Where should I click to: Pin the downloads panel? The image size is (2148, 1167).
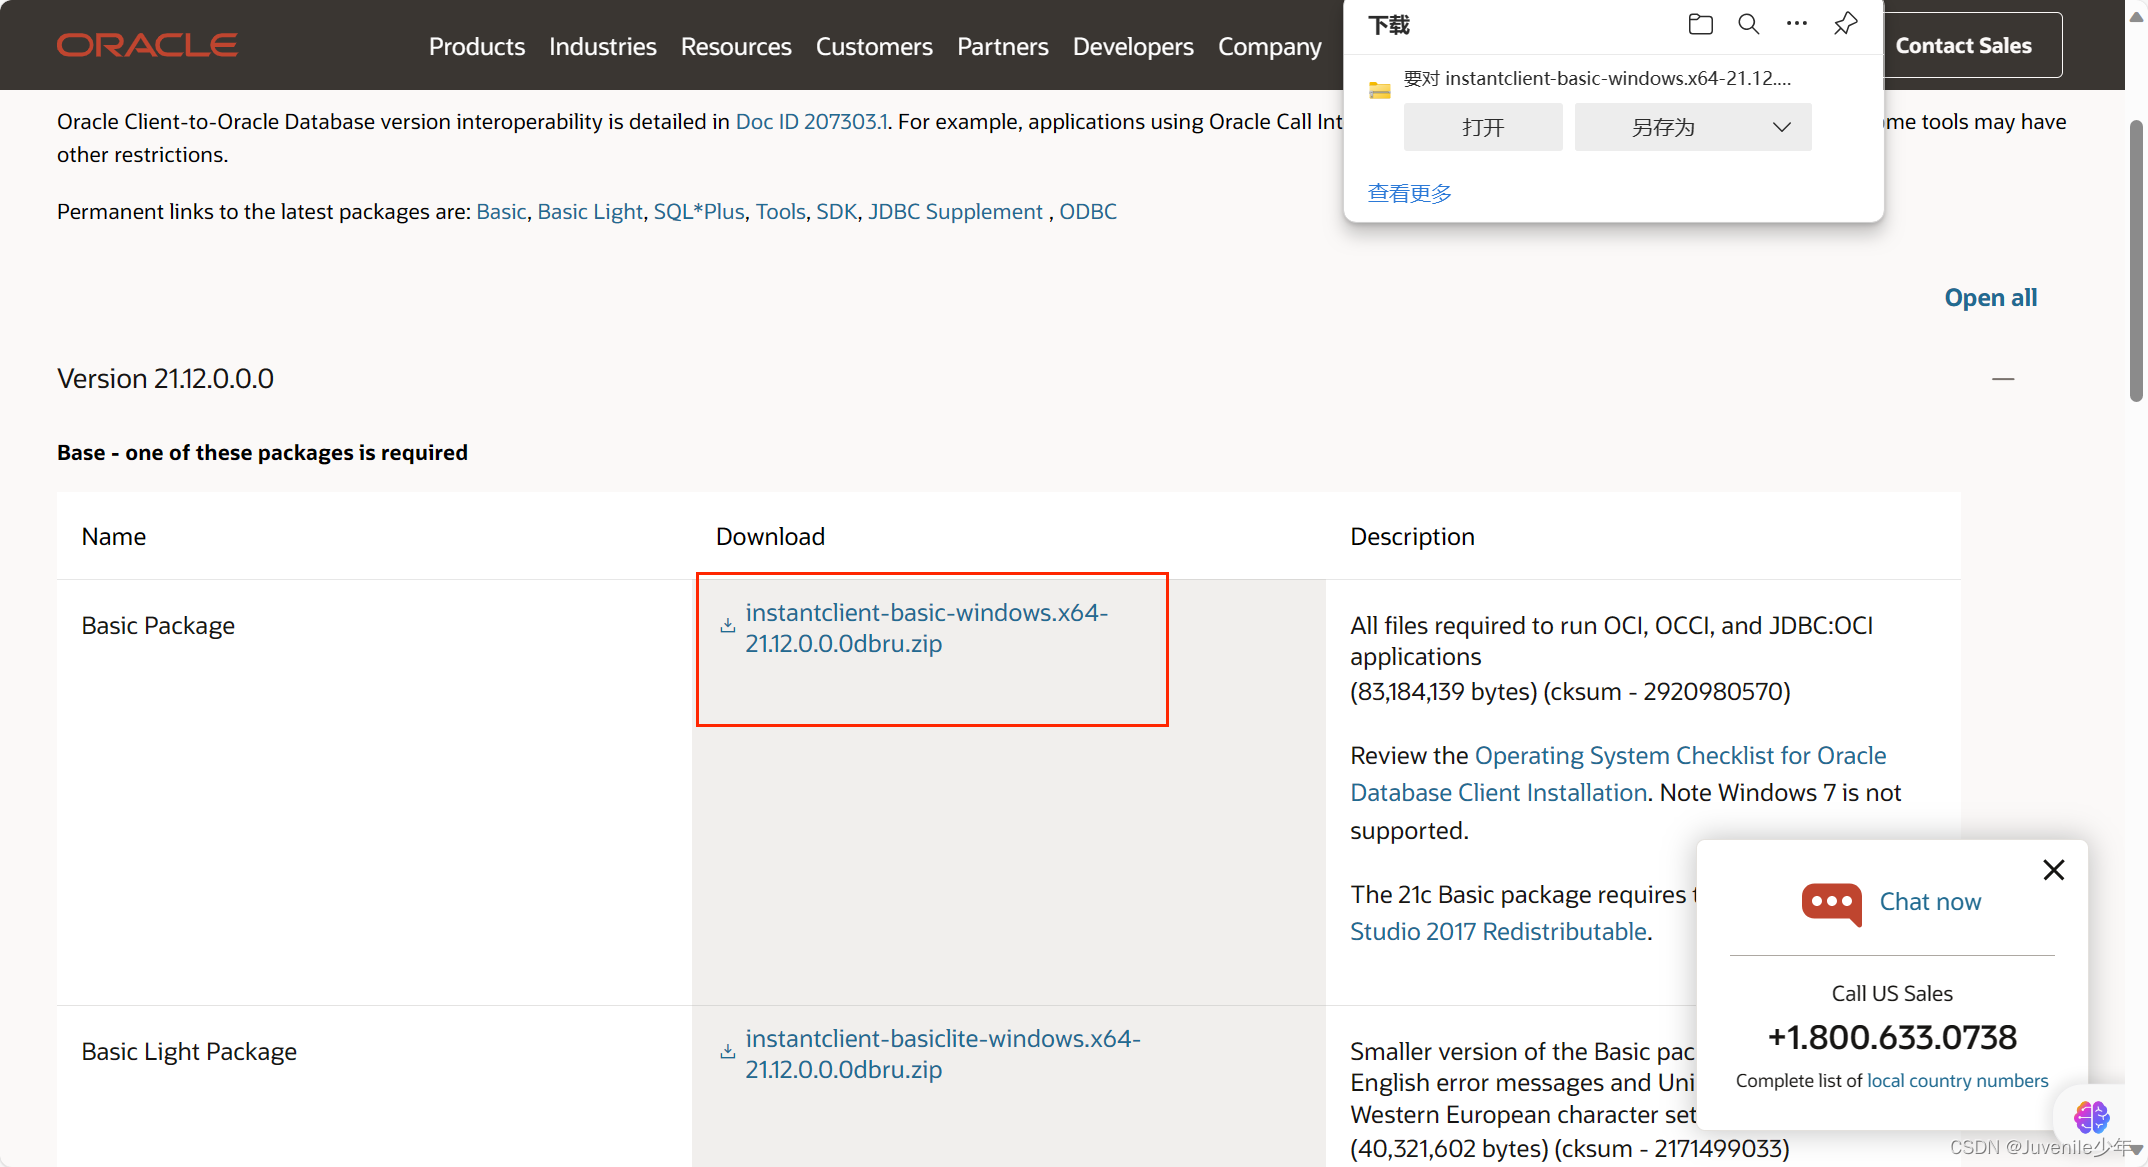[x=1846, y=24]
